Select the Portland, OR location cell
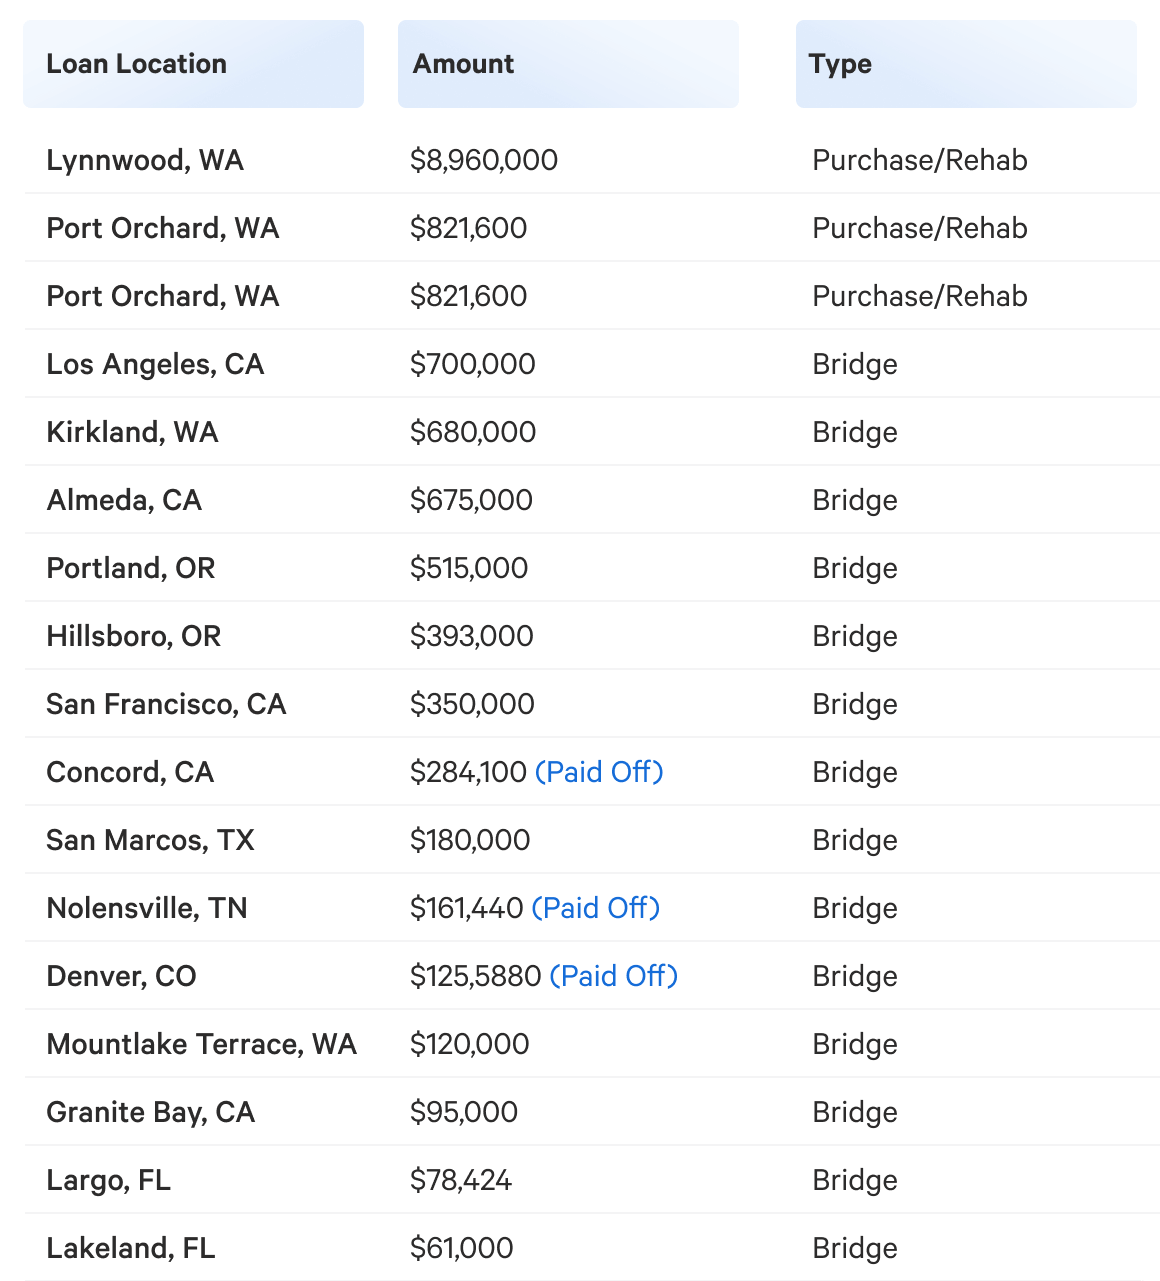The height and width of the screenshot is (1281, 1160). coord(131,568)
